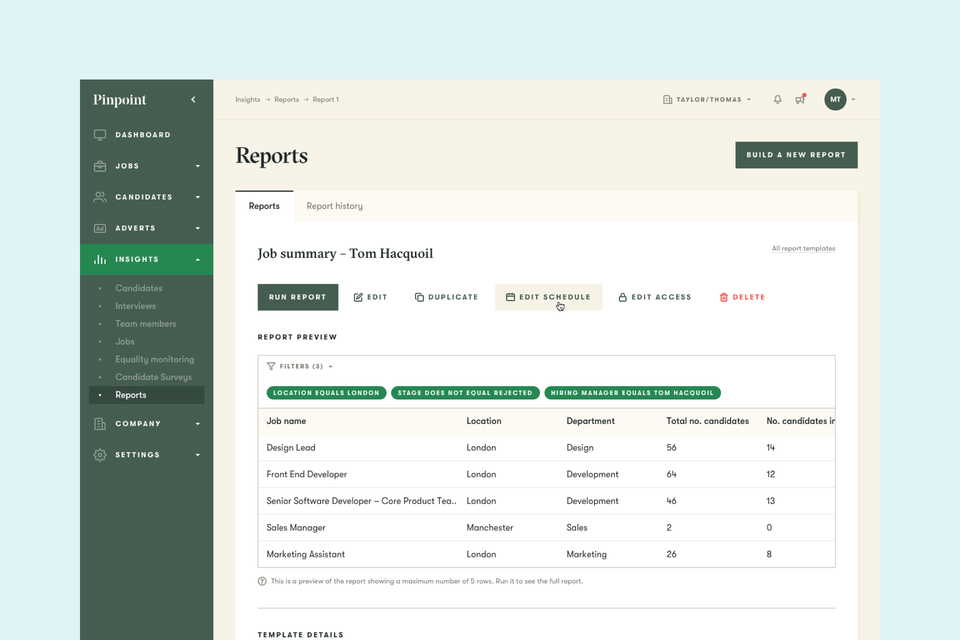Viewport: 960px width, 640px height.
Task: Click the Hiring manager equals Tom Hacquoil tag
Action: pyautogui.click(x=632, y=393)
